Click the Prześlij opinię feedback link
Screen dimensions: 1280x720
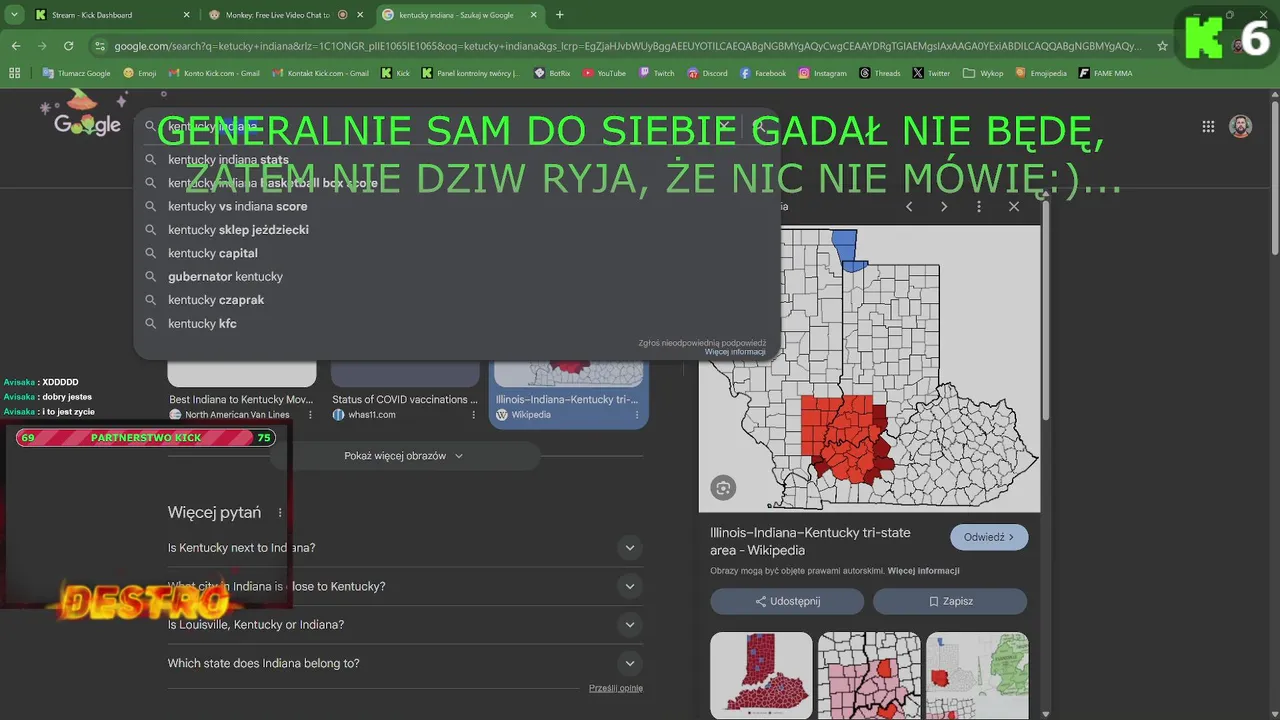(x=616, y=688)
